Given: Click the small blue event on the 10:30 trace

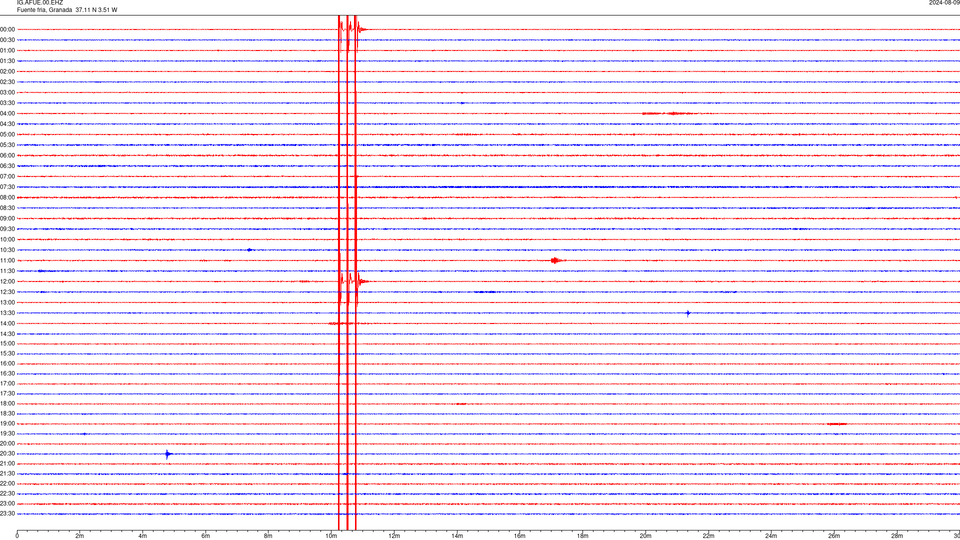Looking at the screenshot, I should click(x=249, y=250).
